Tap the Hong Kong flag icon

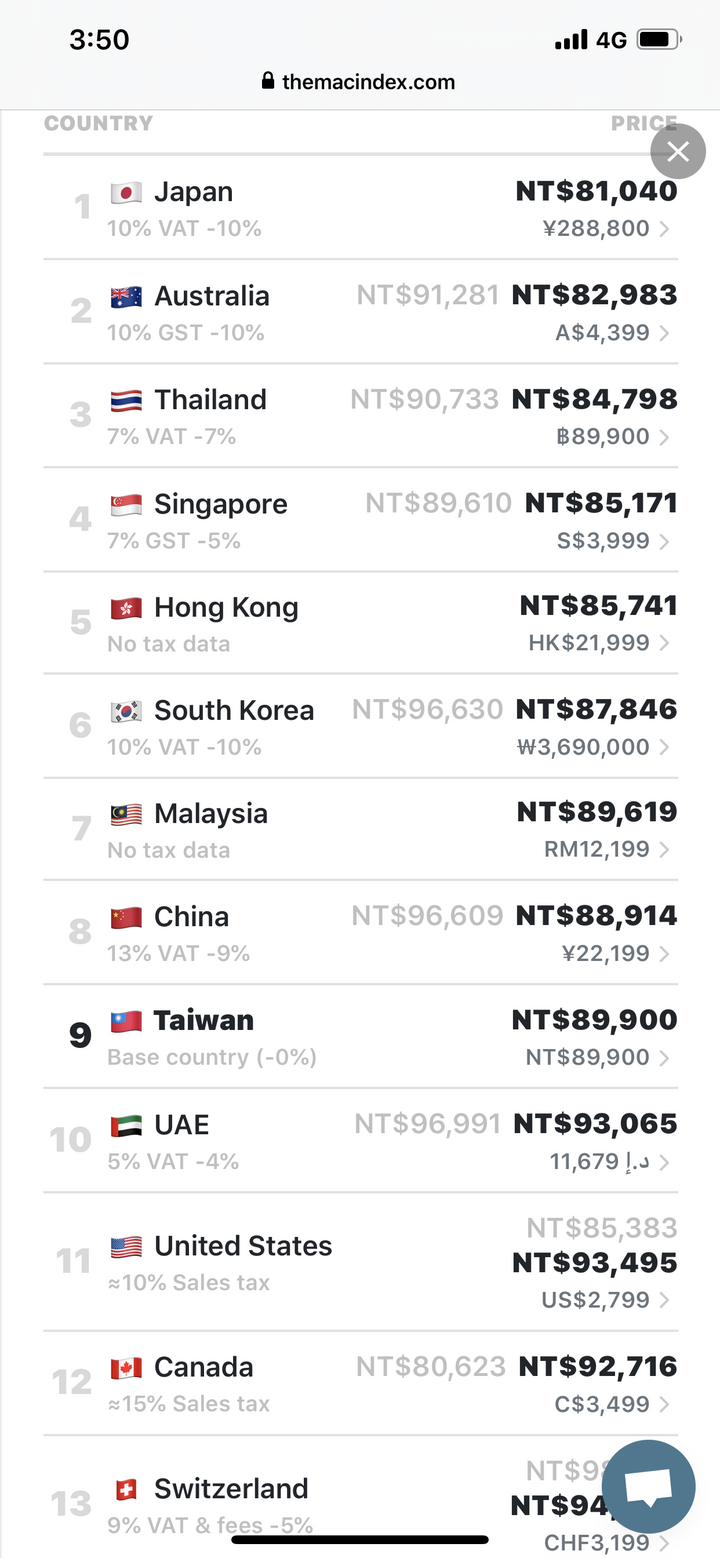[x=126, y=609]
